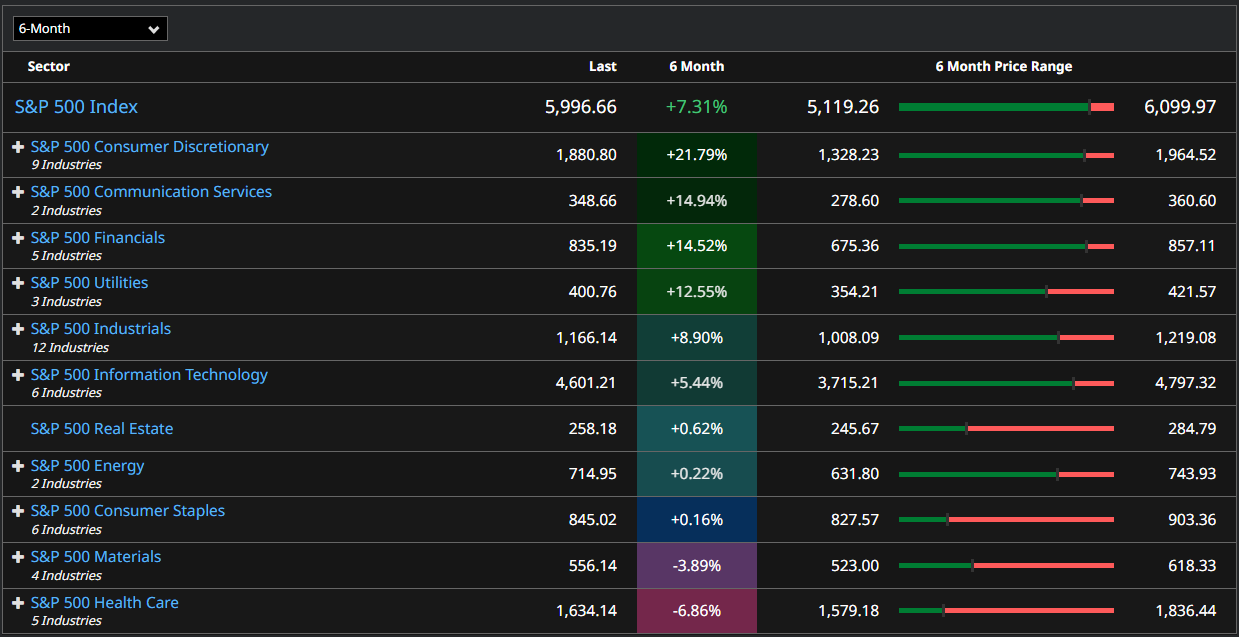Select the 9 Industries label

coord(66,165)
